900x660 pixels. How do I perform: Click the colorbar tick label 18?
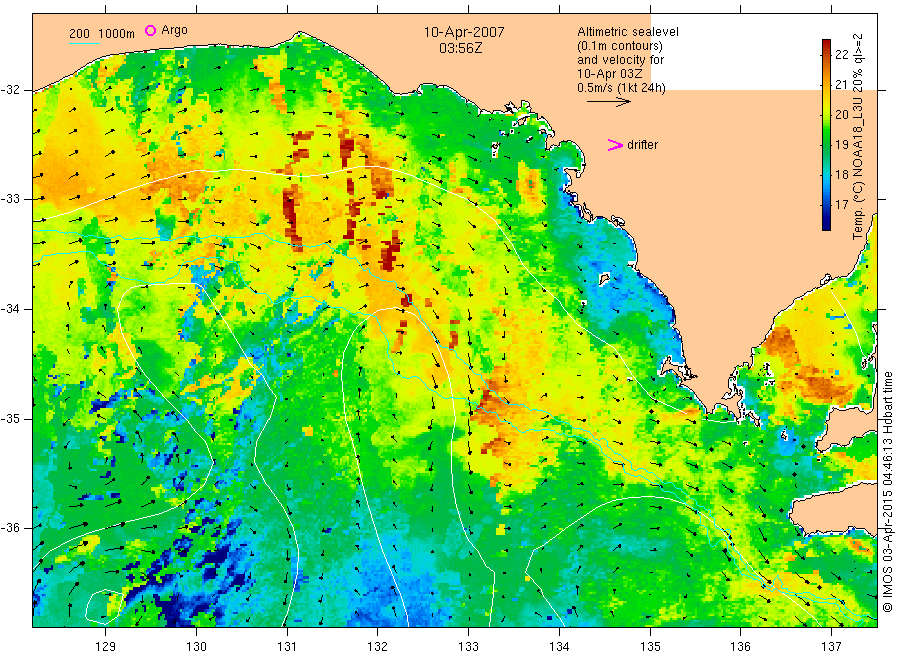[841, 174]
